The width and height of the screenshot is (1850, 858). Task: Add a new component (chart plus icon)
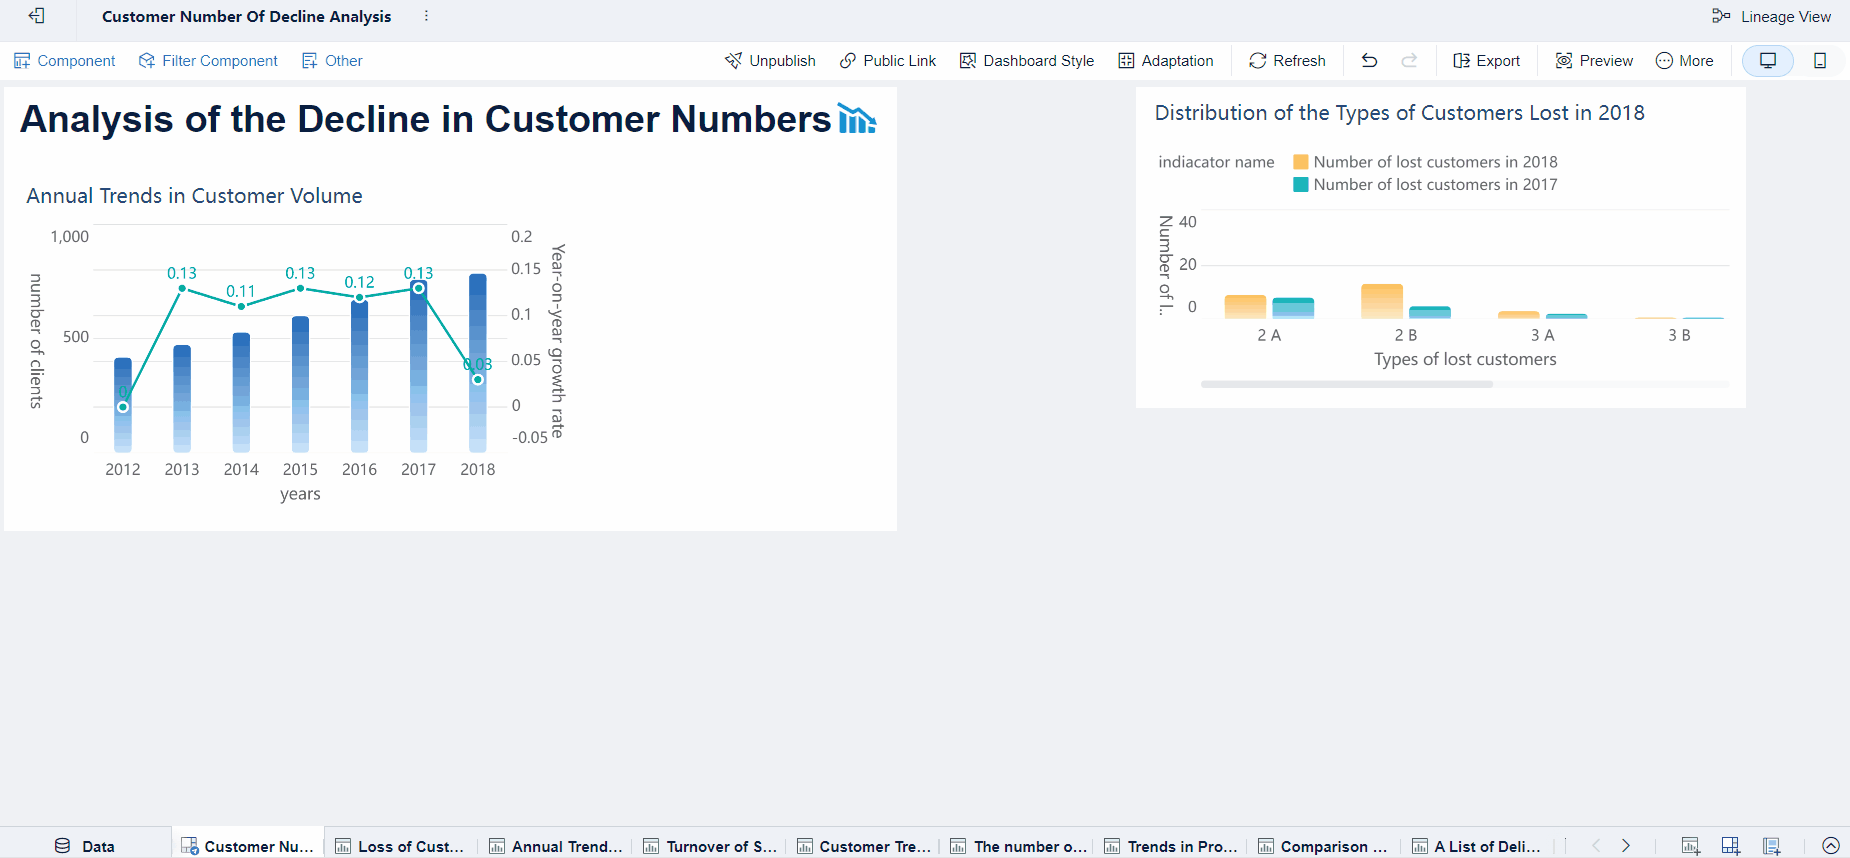(1691, 846)
